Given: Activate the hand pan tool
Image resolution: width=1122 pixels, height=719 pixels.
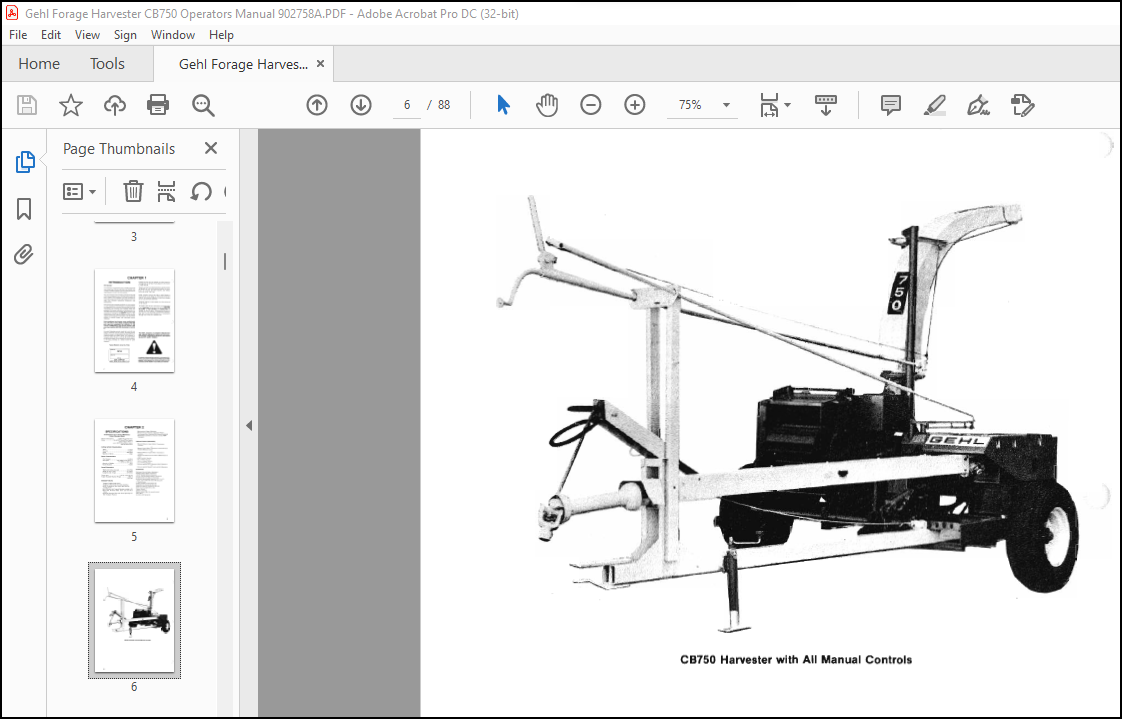Looking at the screenshot, I should coord(547,105).
